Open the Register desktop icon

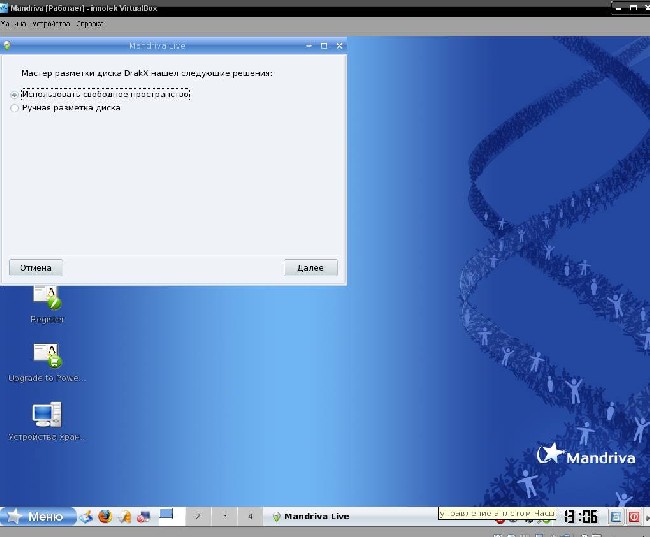click(x=47, y=305)
